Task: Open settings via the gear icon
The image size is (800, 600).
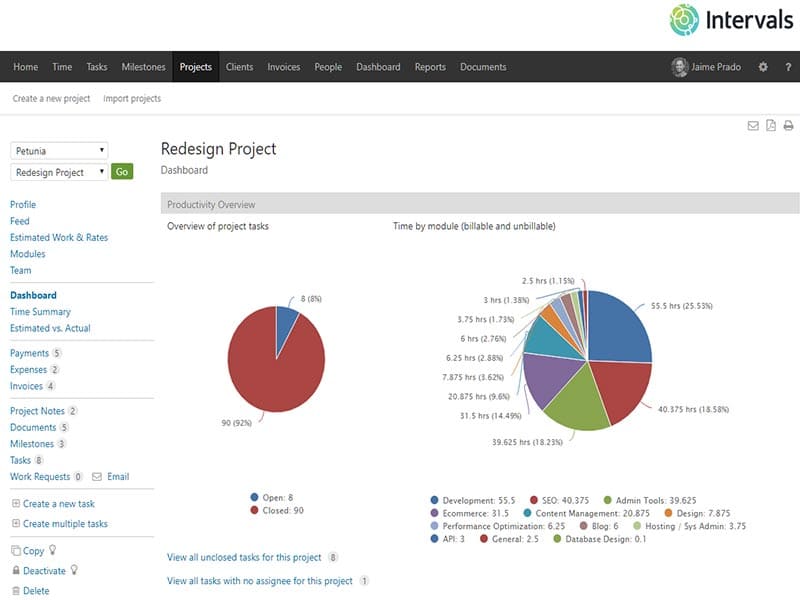Action: (x=763, y=67)
